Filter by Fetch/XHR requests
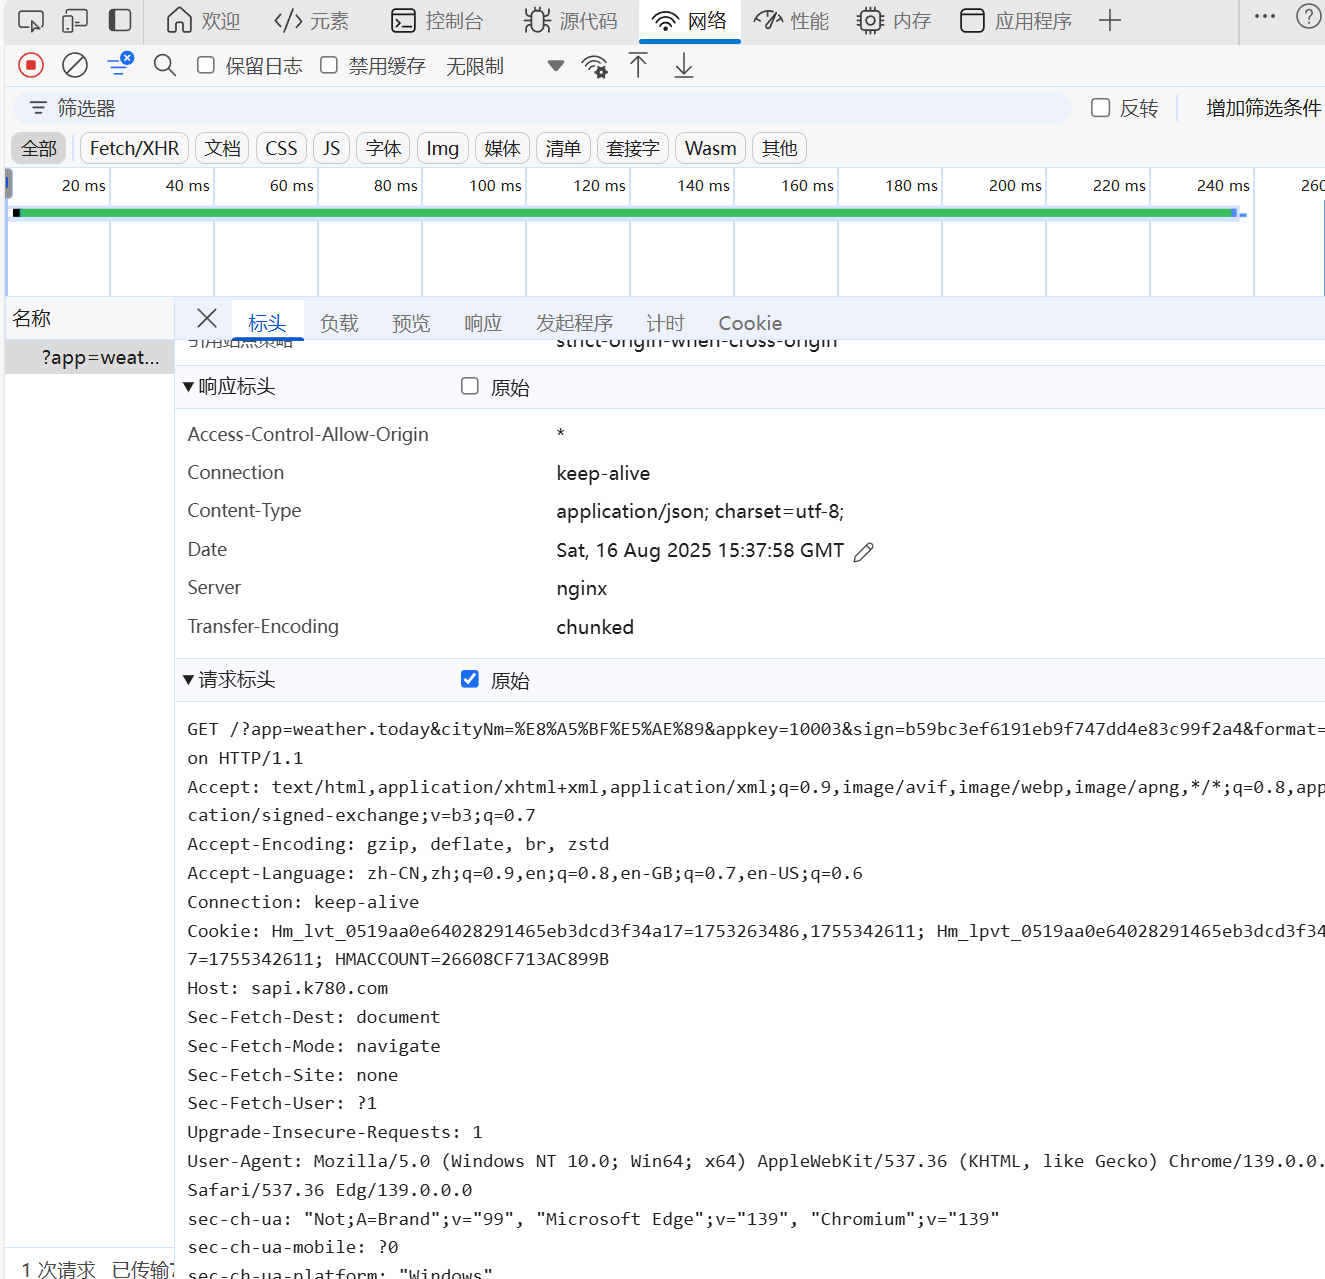 click(x=134, y=148)
